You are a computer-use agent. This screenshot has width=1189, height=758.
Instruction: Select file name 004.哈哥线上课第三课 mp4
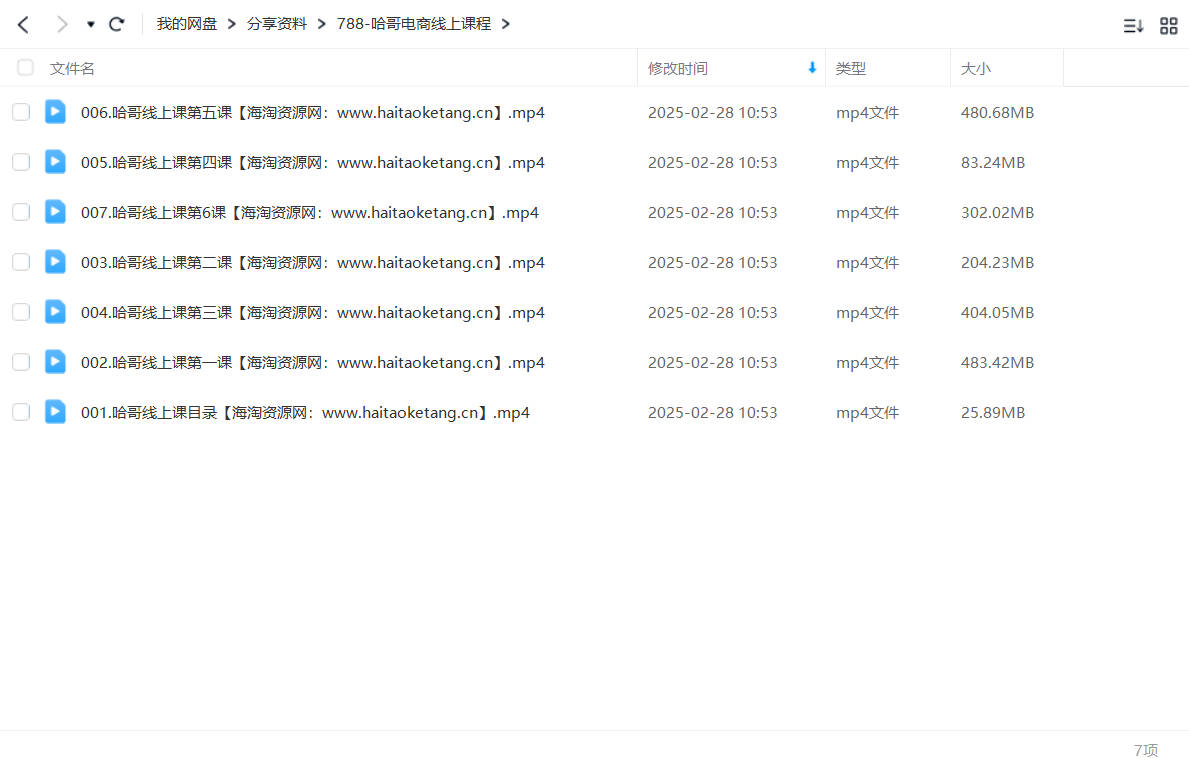[312, 313]
